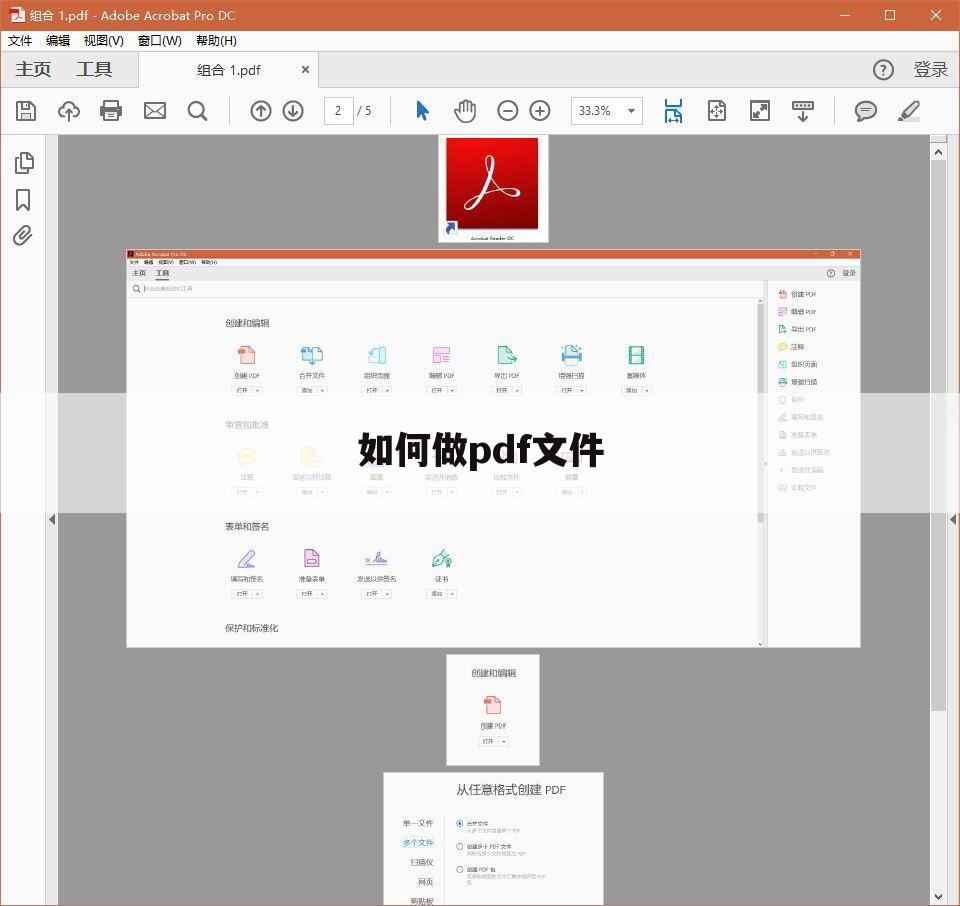Open the 窗口(W) menu
The image size is (960, 906).
tap(160, 40)
